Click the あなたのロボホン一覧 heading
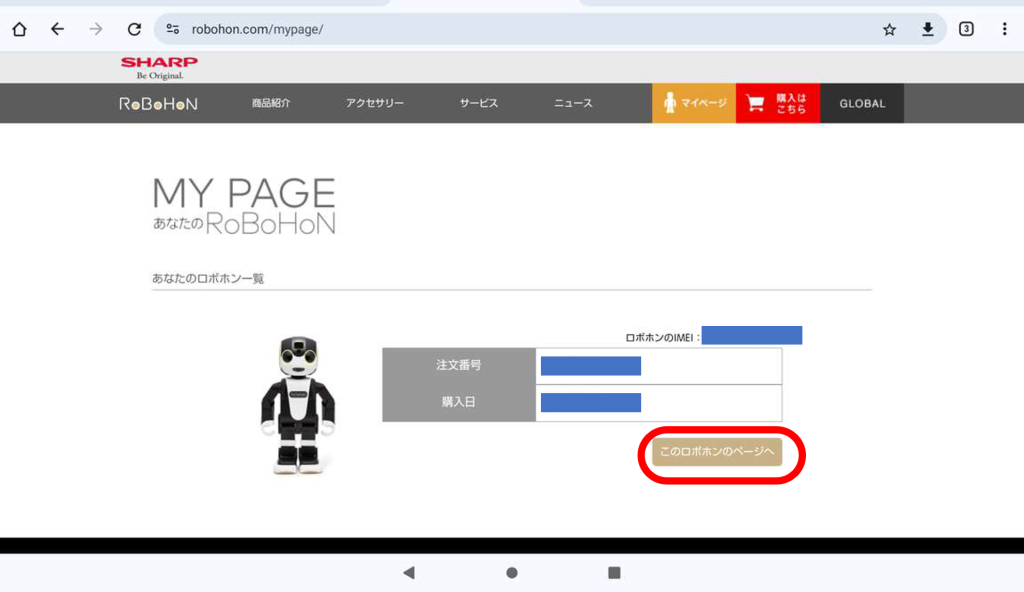This screenshot has width=1024, height=592. coord(208,278)
